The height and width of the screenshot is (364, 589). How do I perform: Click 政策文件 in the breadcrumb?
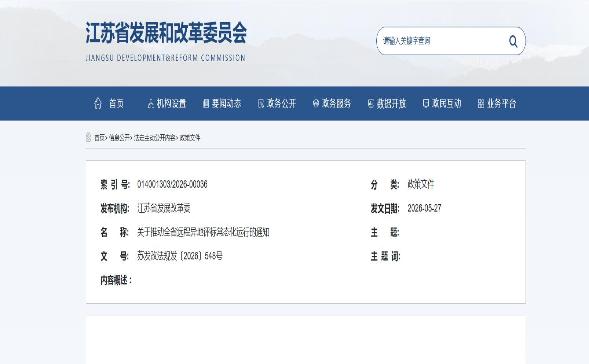[190, 138]
